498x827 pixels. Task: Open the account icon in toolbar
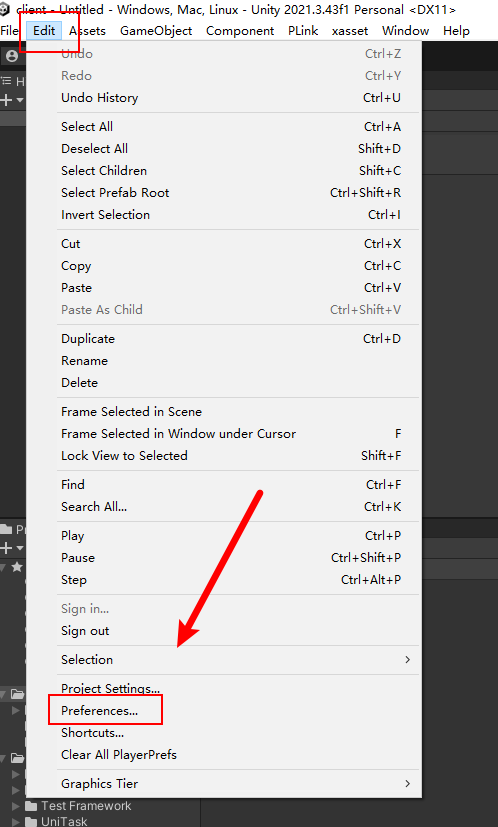(12, 56)
